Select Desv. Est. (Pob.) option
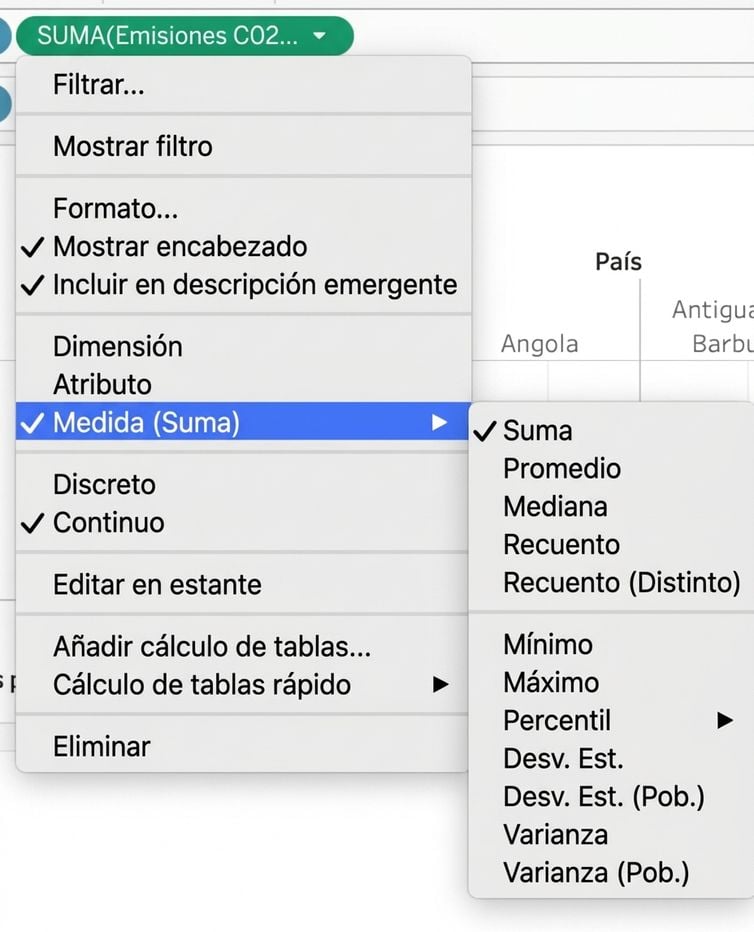The height and width of the screenshot is (932, 754). [x=611, y=796]
